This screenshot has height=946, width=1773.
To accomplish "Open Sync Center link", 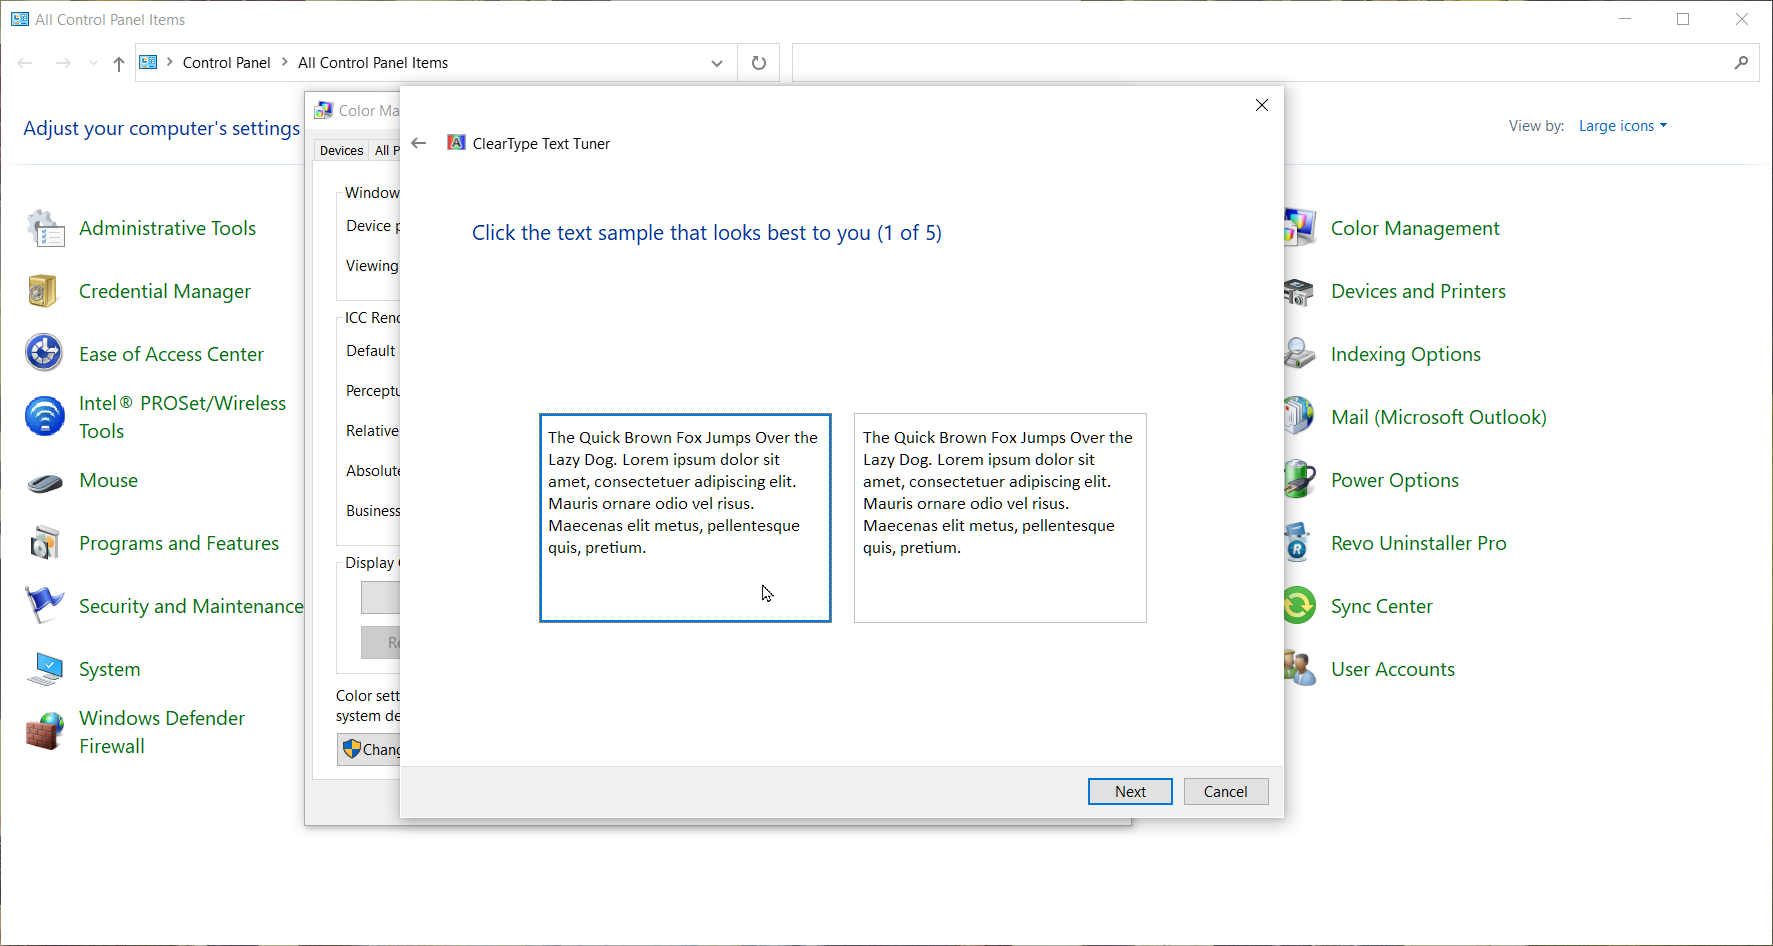I will point(1382,607).
